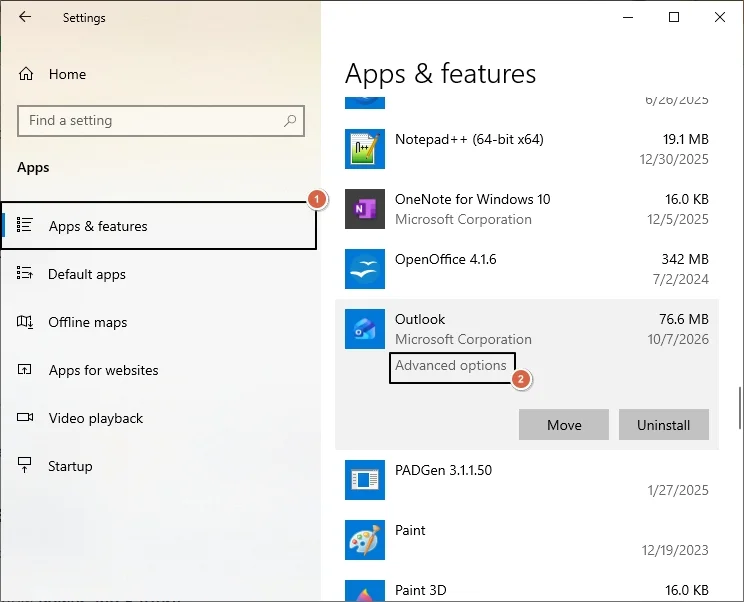Select OneNote for Windows 10 entry
The image size is (744, 602).
pyautogui.click(x=473, y=199)
